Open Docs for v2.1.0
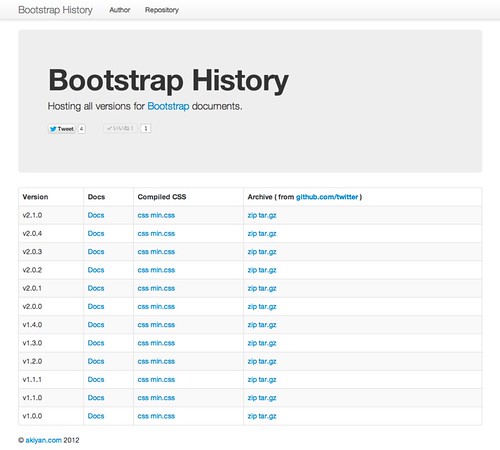Screen dimensions: 500x450 pyautogui.click(x=96, y=215)
